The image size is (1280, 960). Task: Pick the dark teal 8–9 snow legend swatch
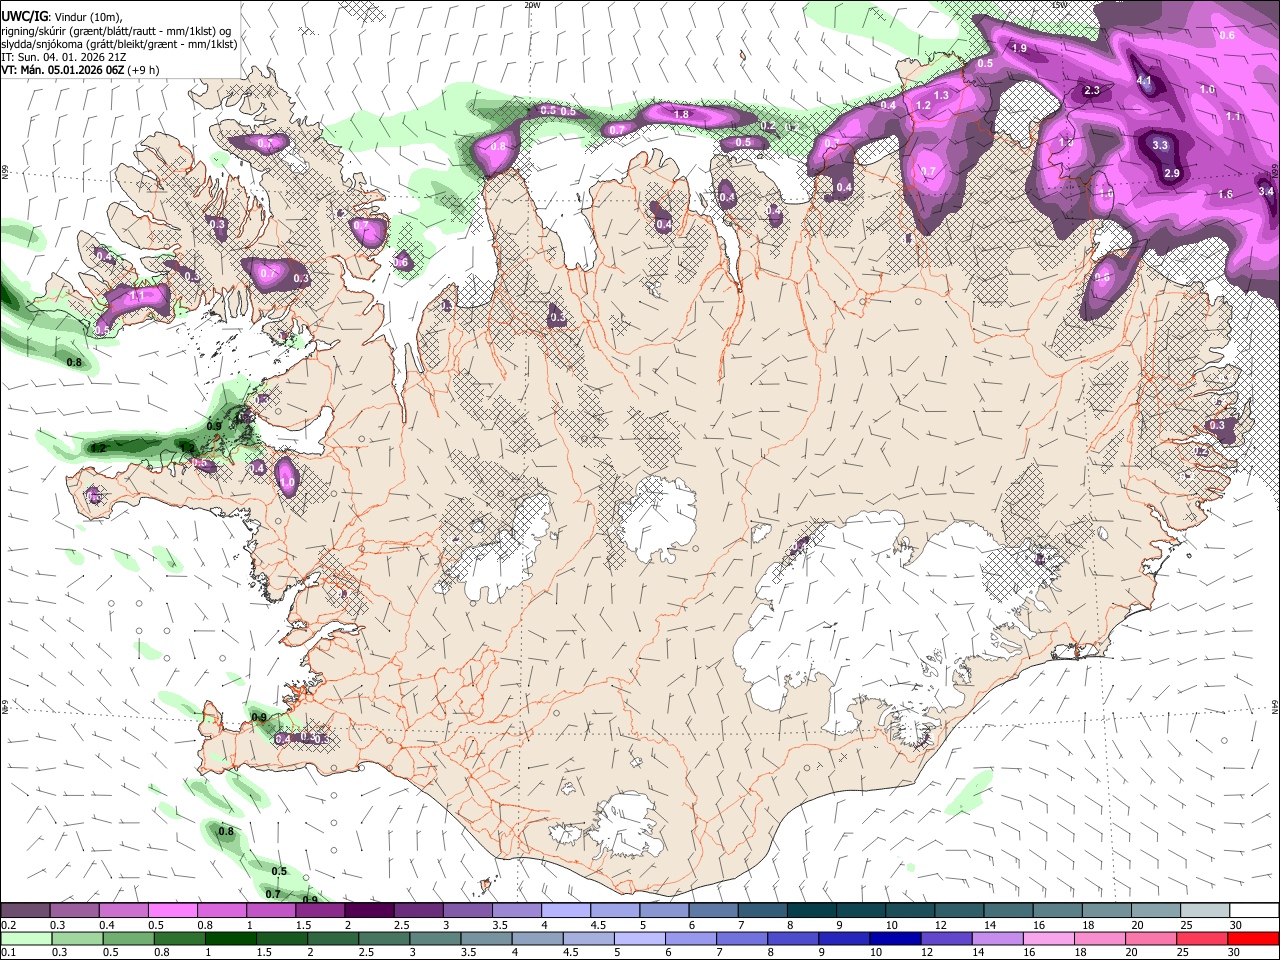(x=812, y=911)
